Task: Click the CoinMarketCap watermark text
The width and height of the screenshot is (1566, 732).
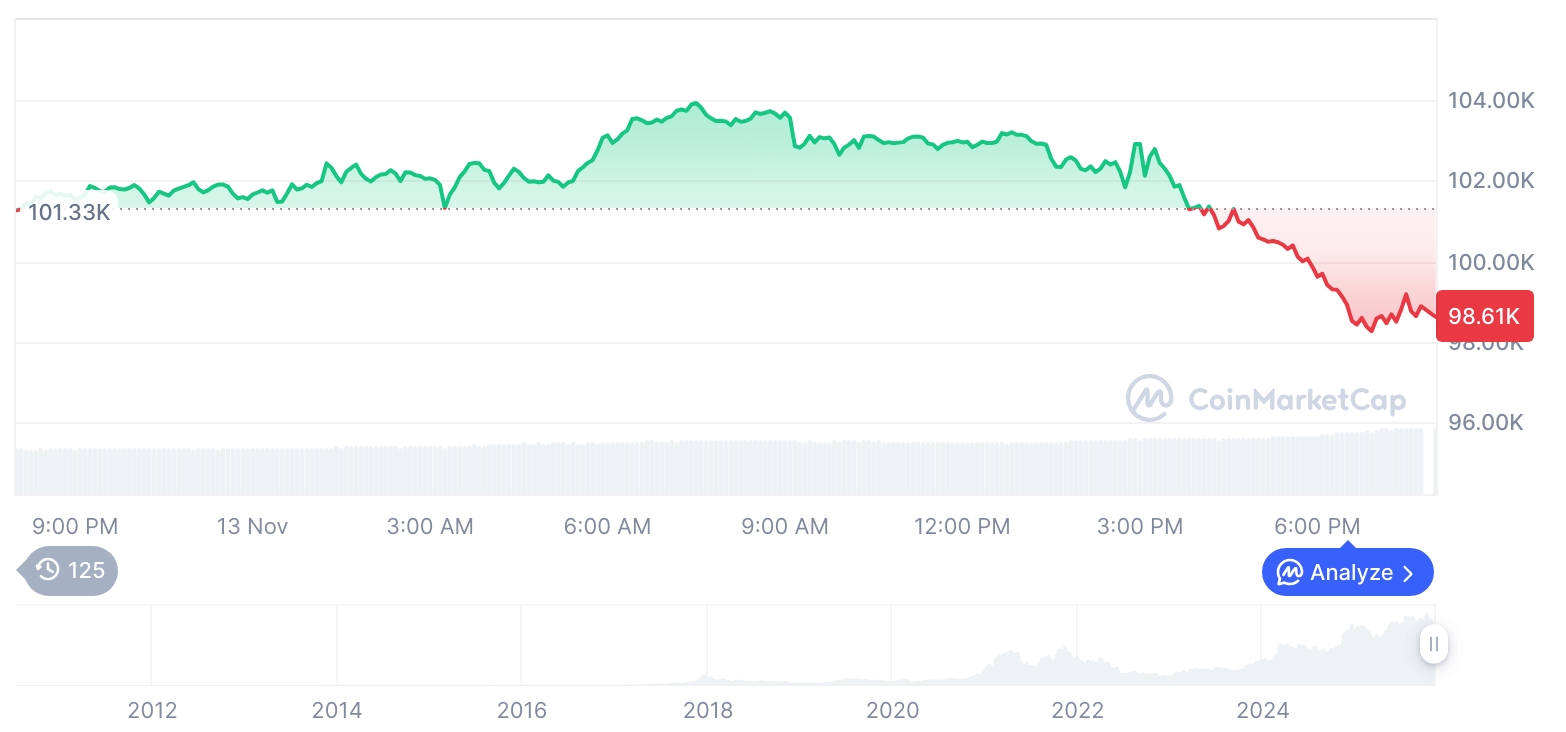Action: pyautogui.click(x=1297, y=400)
